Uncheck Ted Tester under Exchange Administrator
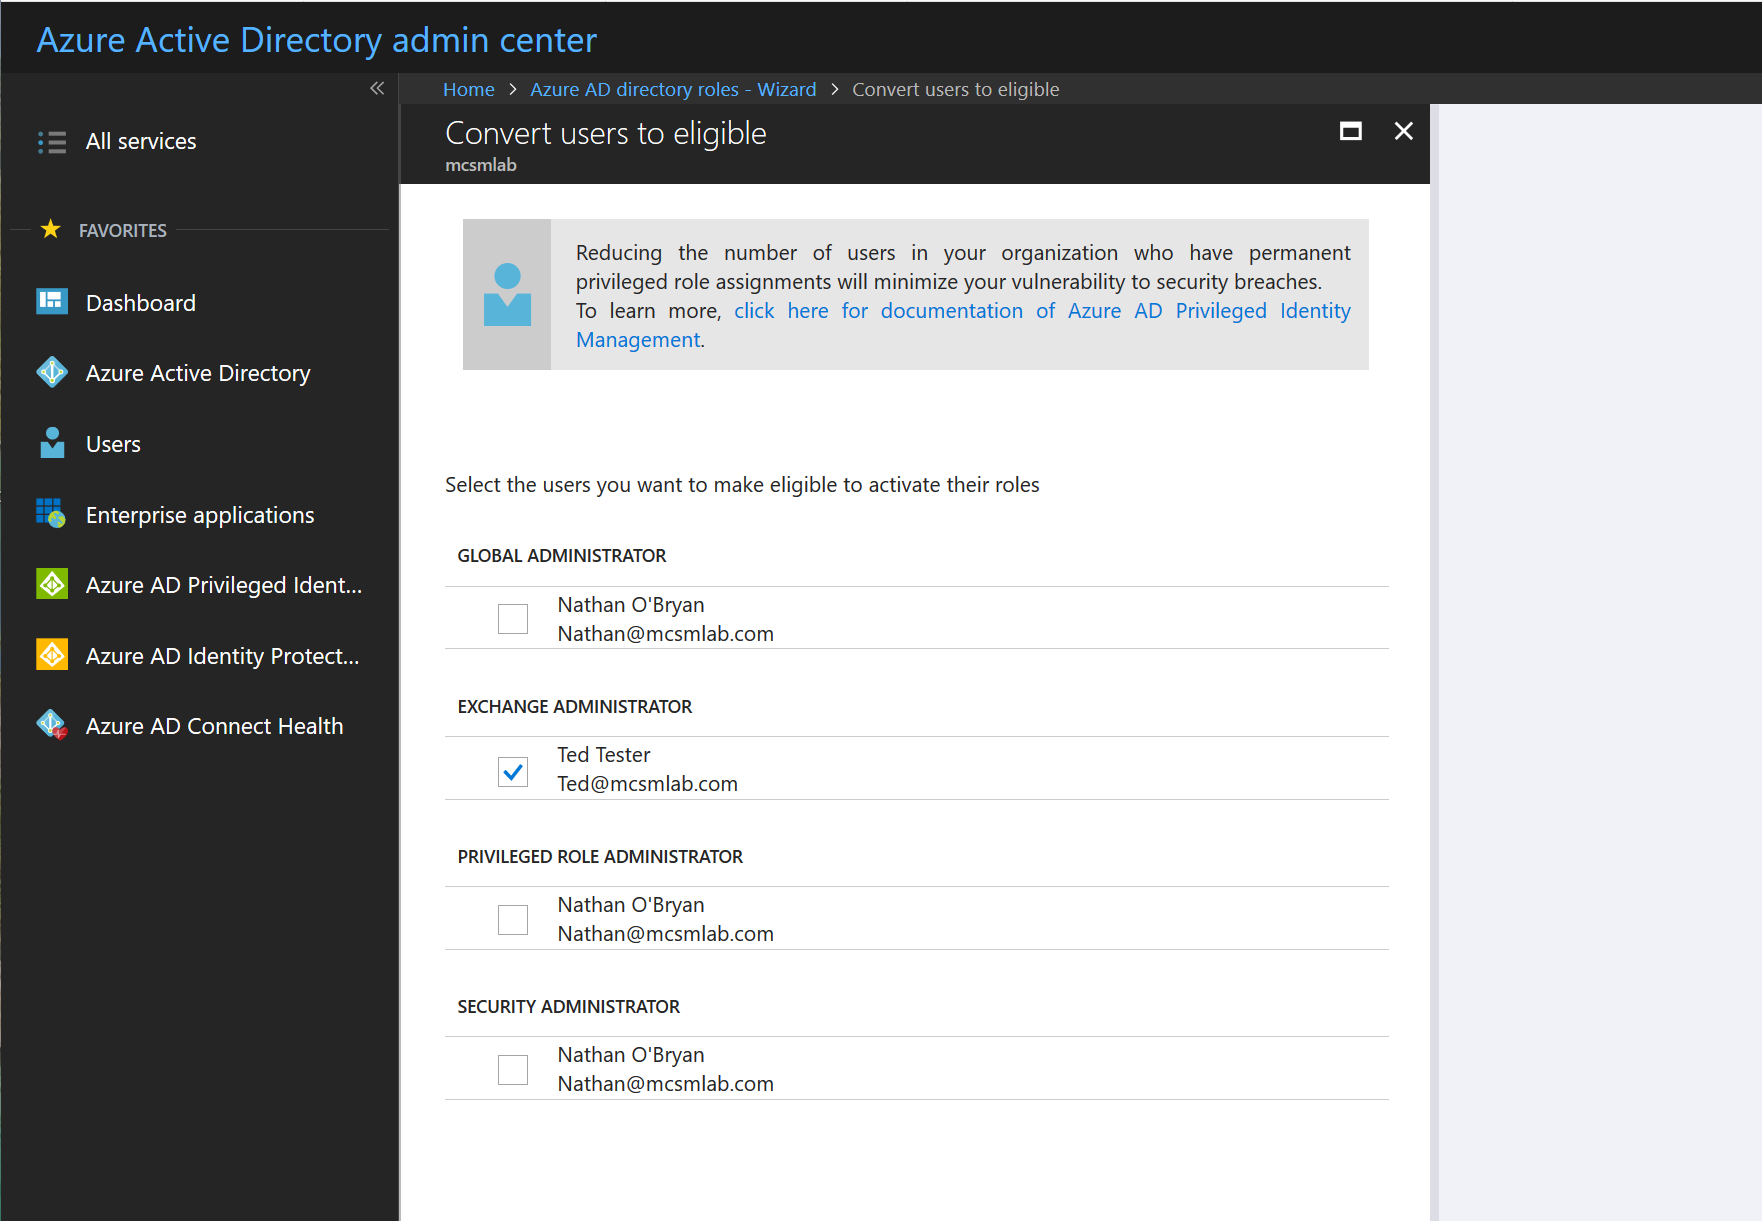 click(513, 771)
